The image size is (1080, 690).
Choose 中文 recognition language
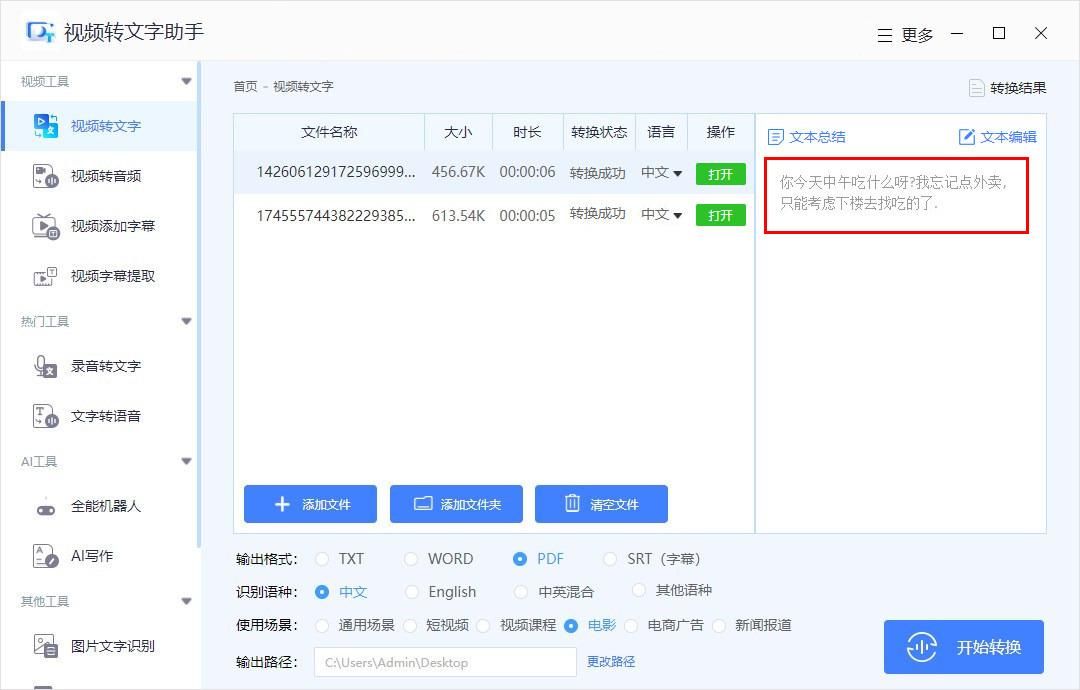[x=322, y=592]
